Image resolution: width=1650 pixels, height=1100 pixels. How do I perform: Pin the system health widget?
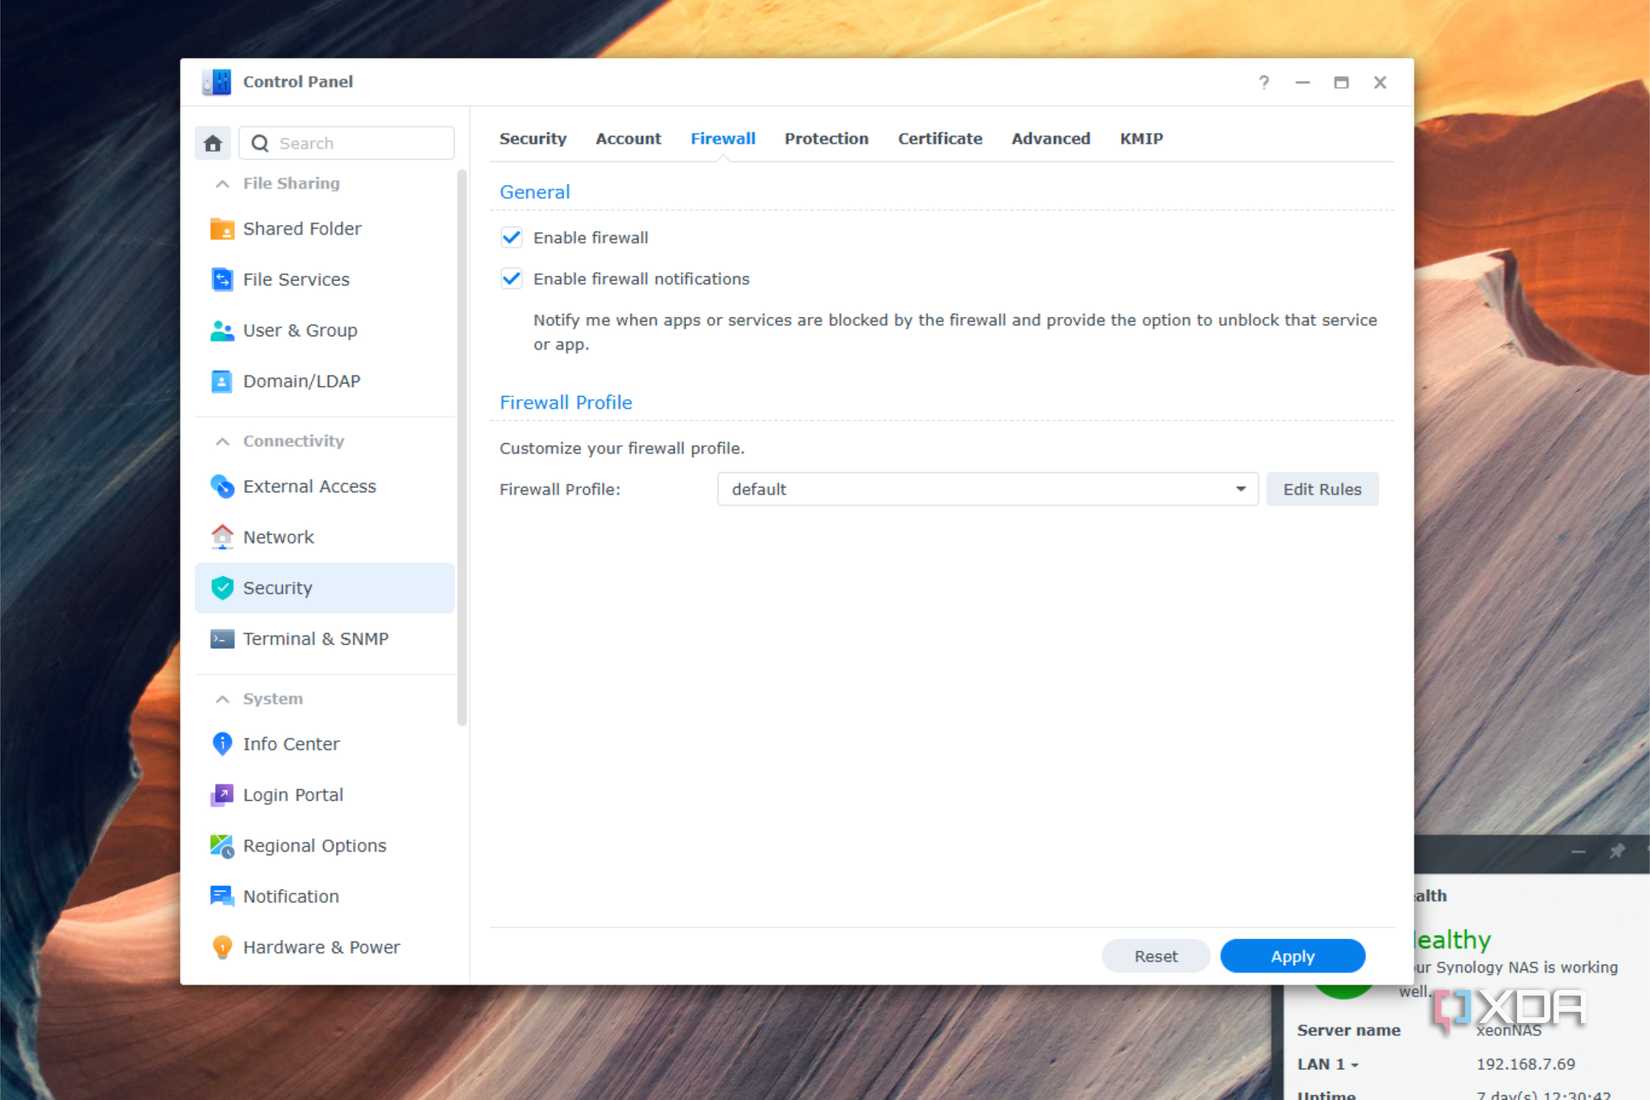point(1617,851)
